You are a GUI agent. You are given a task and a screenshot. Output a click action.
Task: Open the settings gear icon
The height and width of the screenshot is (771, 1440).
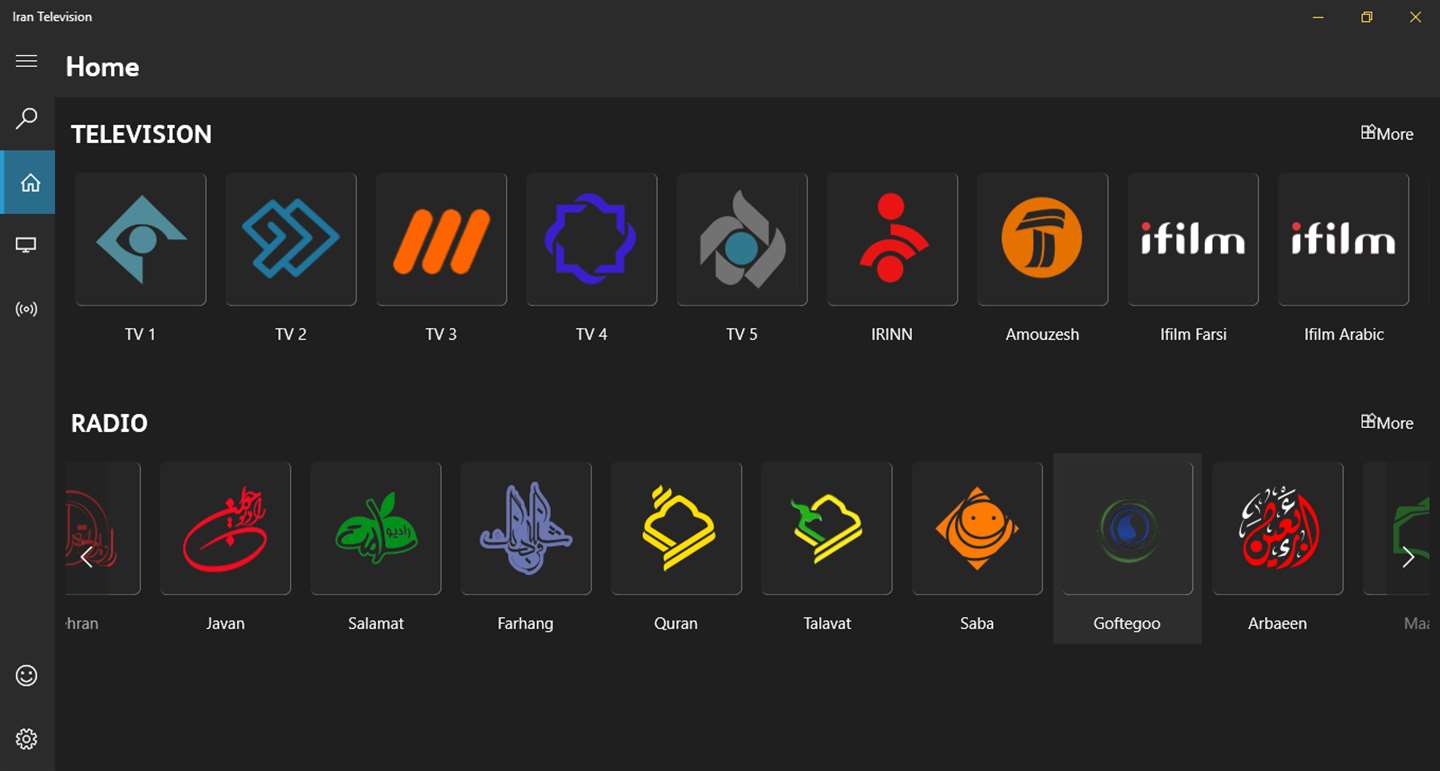[x=27, y=739]
